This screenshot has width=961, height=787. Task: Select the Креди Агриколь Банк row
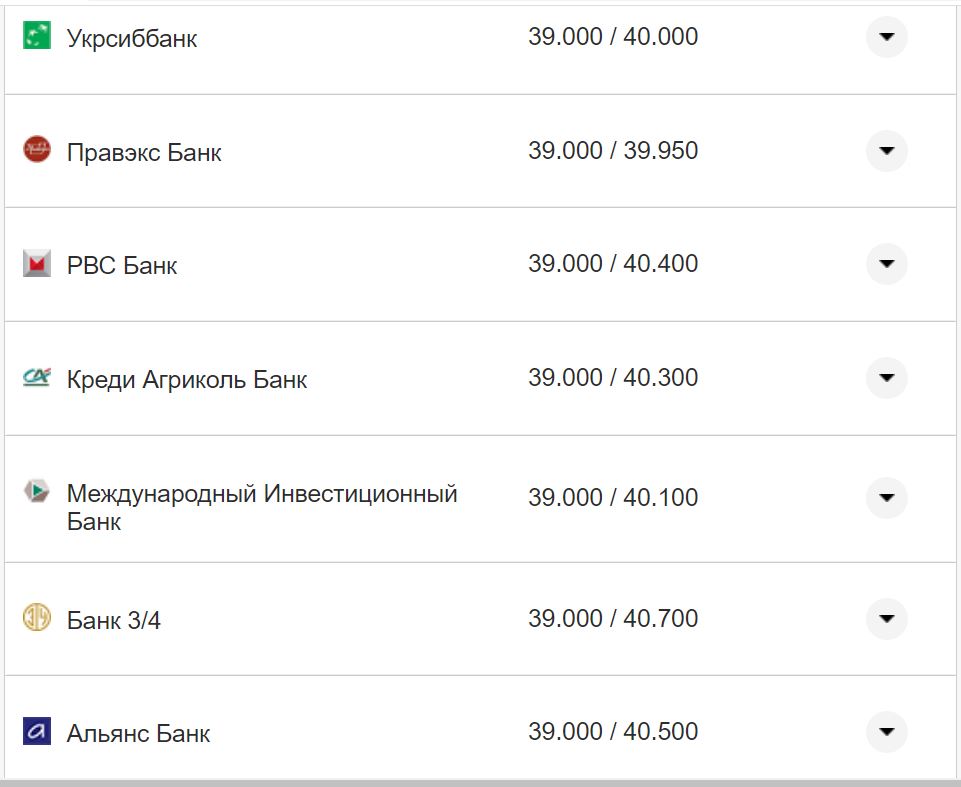[x=185, y=378]
